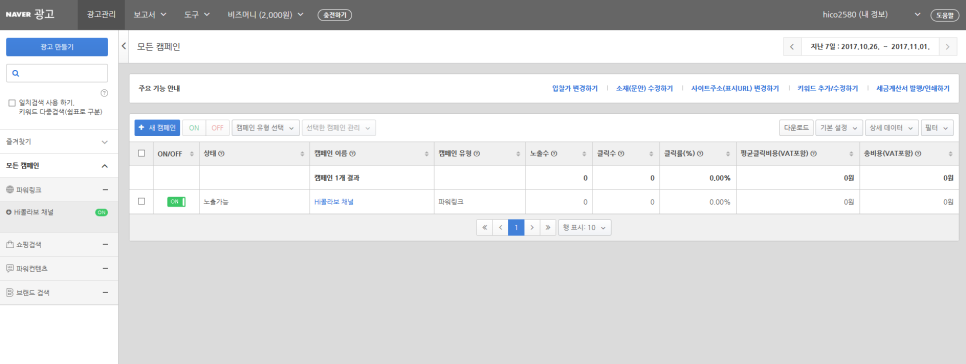Go to next results page
This screenshot has height=364, width=966.
pyautogui.click(x=532, y=227)
